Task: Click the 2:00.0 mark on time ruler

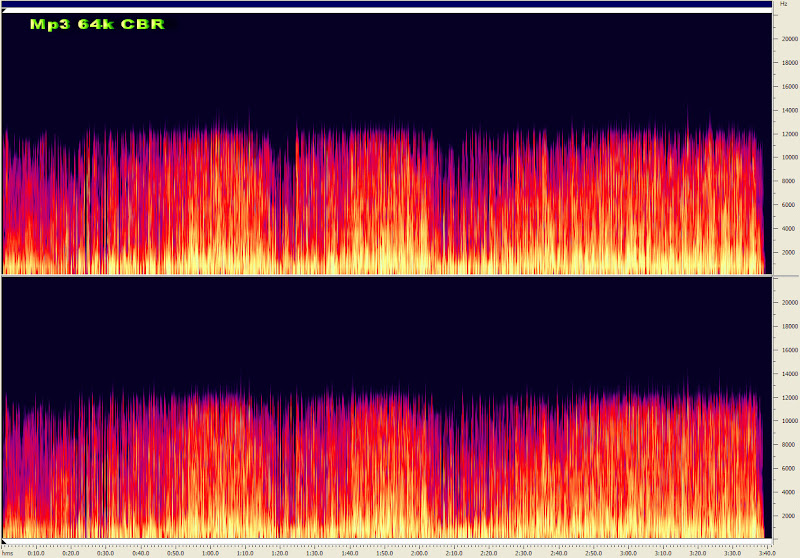Action: (419, 551)
